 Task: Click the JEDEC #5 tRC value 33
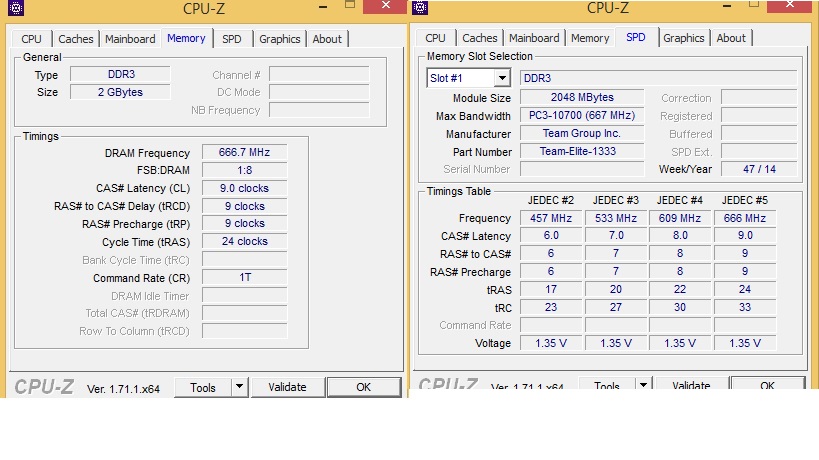745,308
